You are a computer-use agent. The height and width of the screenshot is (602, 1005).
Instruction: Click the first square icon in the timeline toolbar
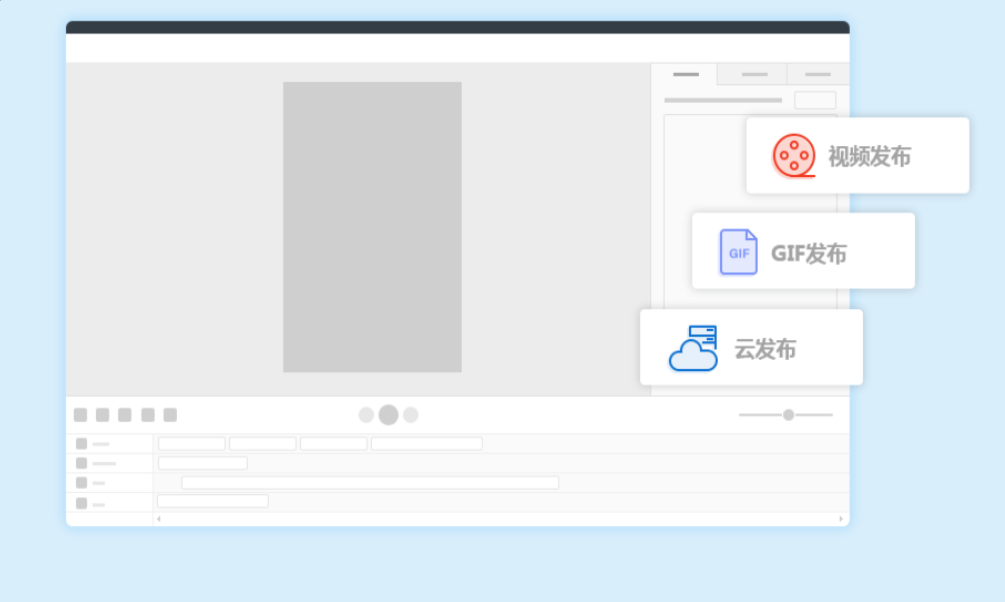(80, 415)
